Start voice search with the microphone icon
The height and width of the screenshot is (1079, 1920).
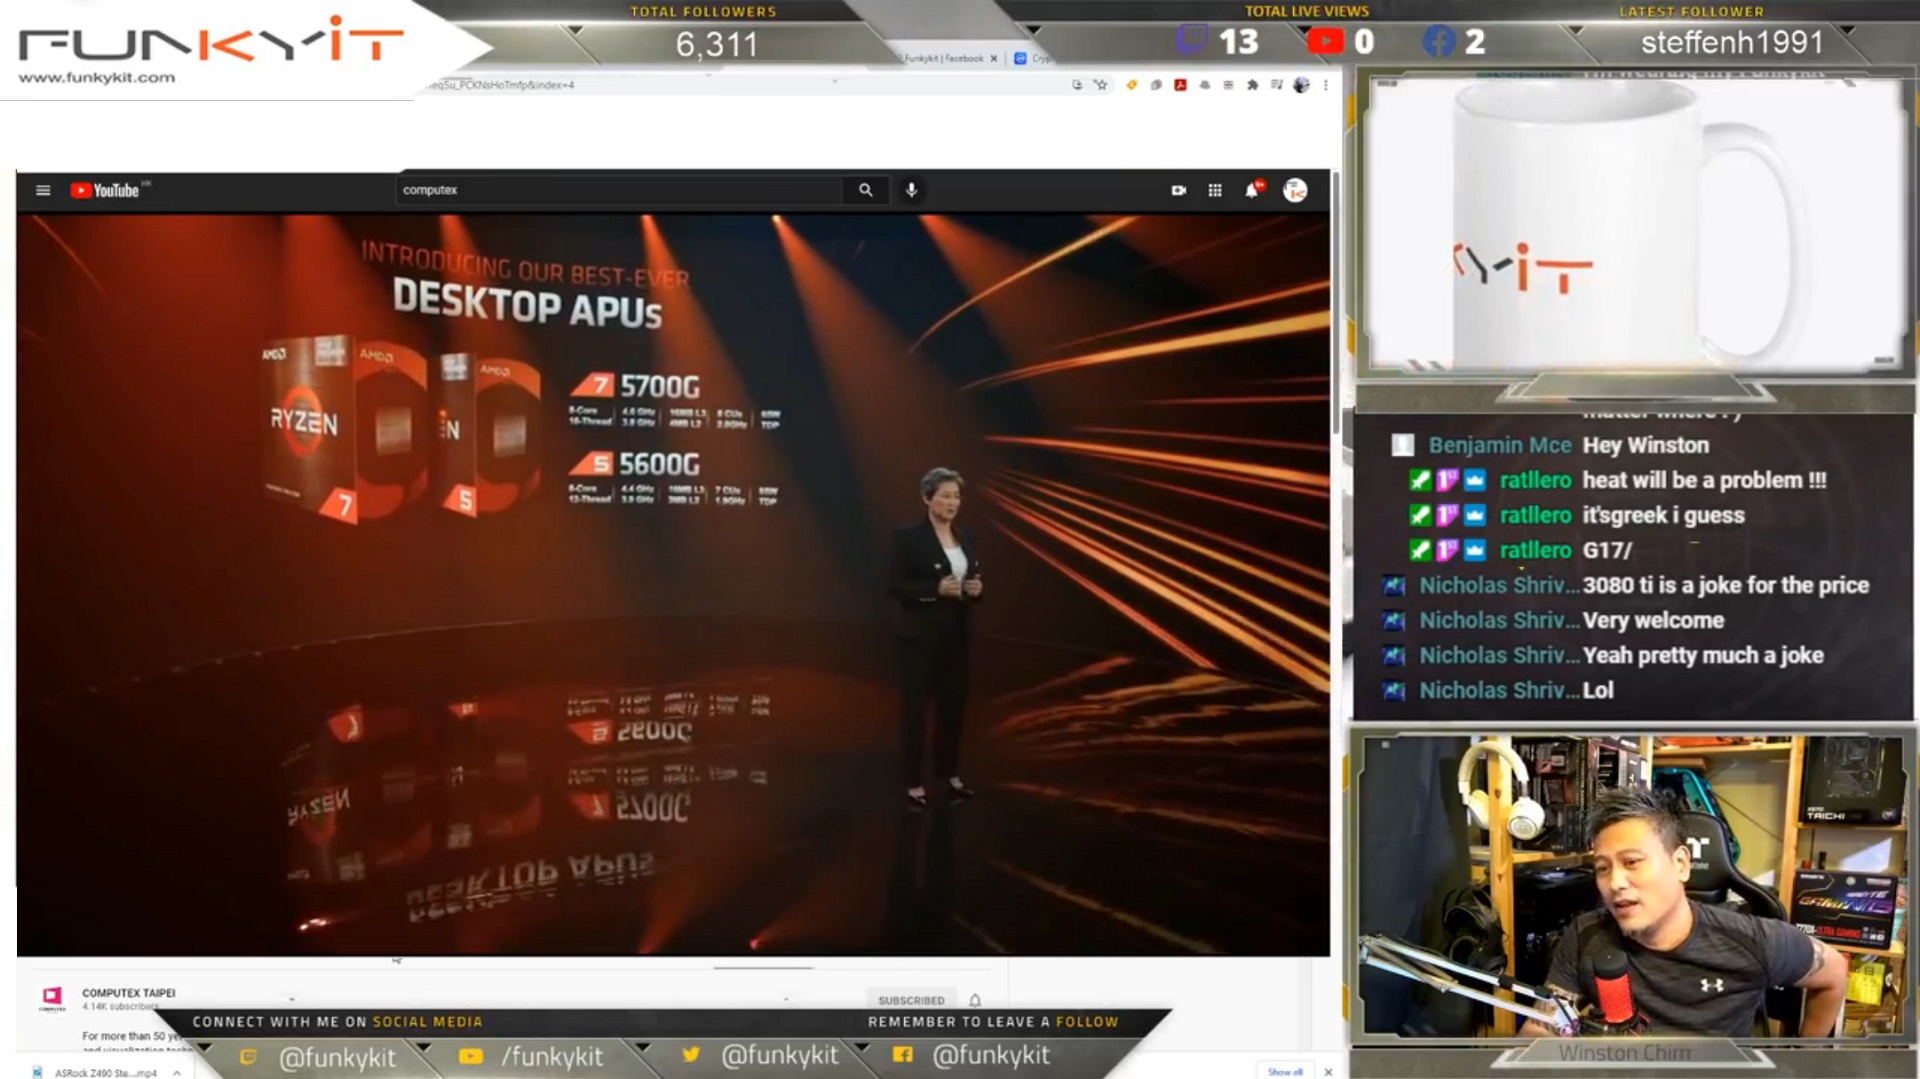coord(911,190)
